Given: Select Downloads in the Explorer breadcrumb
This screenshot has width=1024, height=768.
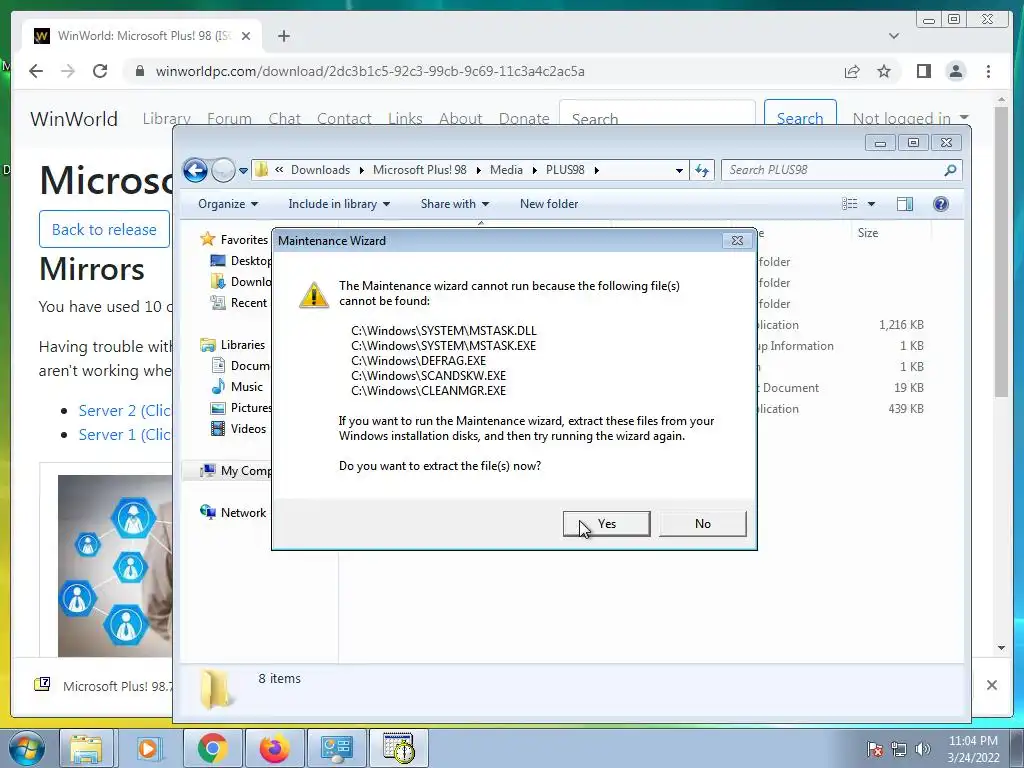Looking at the screenshot, I should (x=320, y=170).
